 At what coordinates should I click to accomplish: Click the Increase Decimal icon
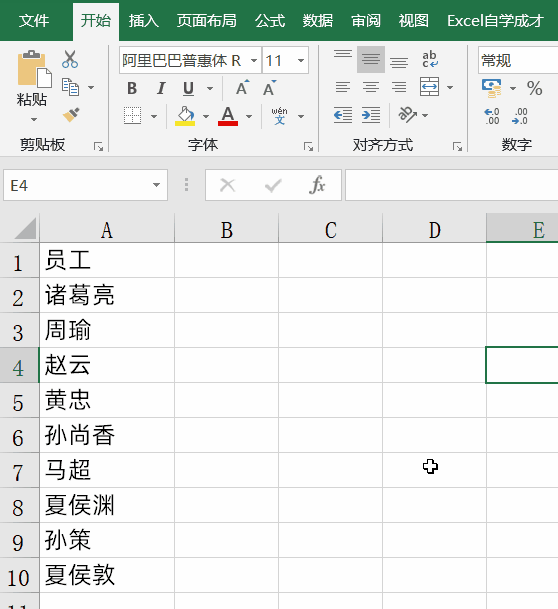[x=492, y=116]
